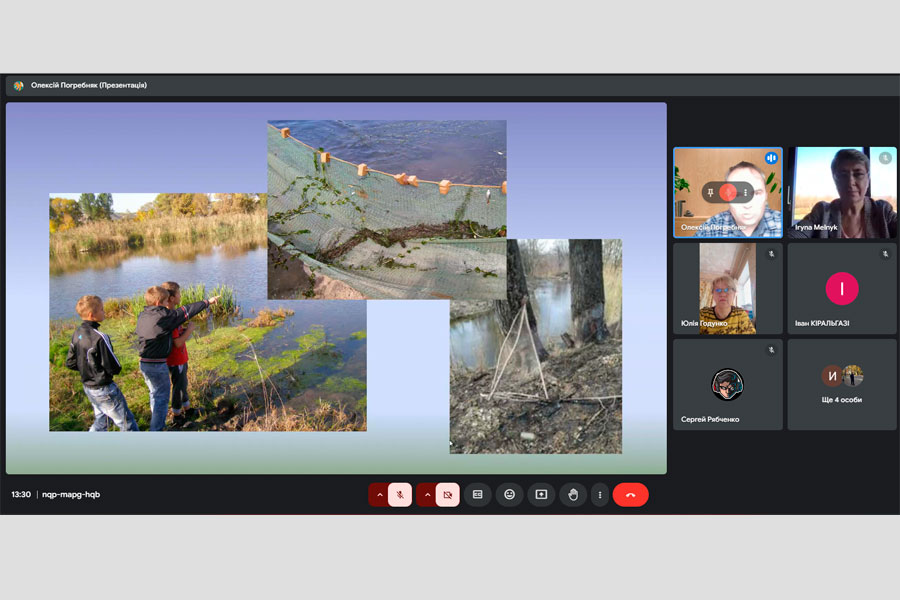Click muted mic icon on Iryna Melnyk tile
The height and width of the screenshot is (600, 900).
tap(885, 157)
